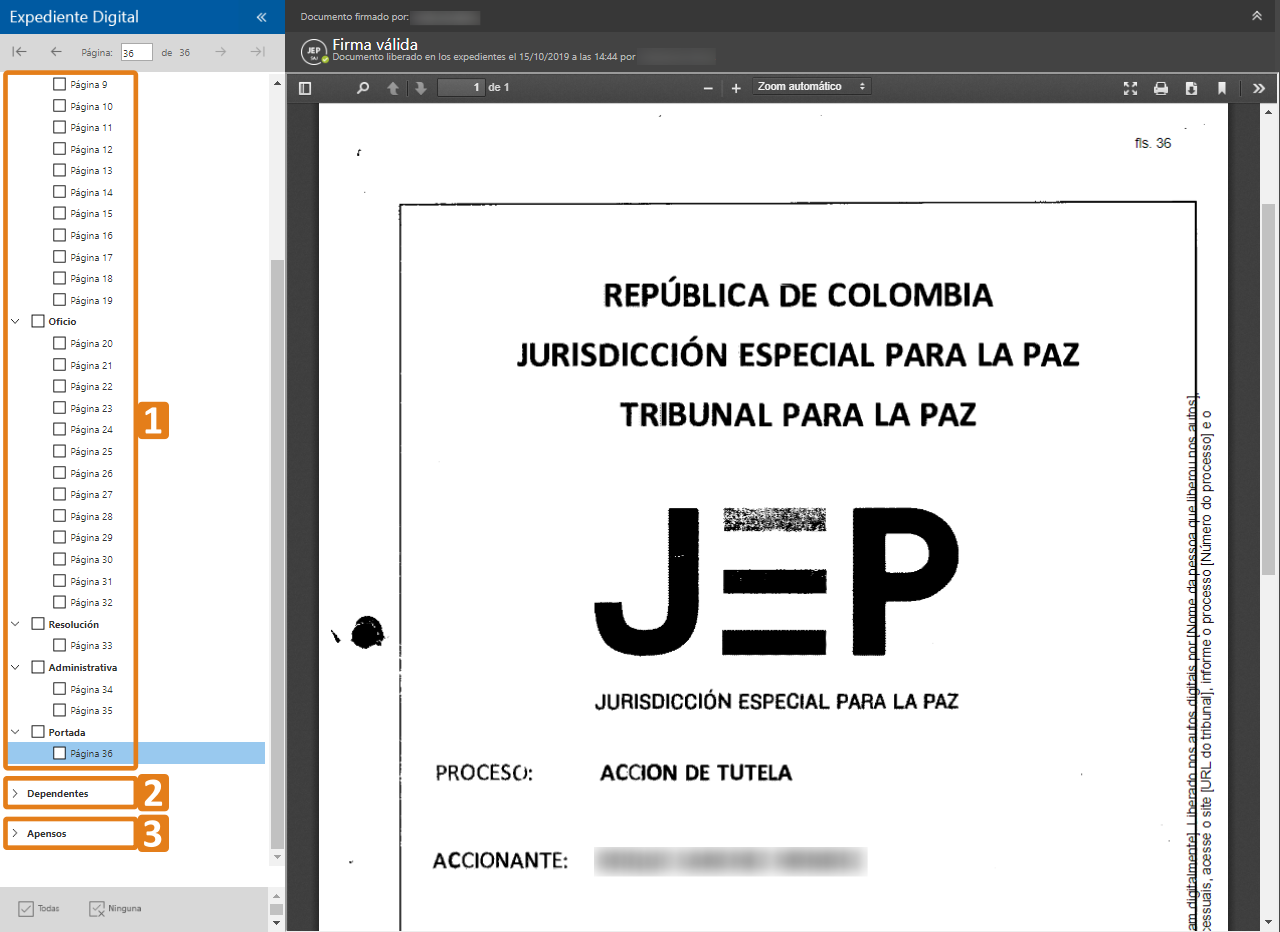Screen dimensions: 1280x932
Task: Collapse the Portada tree group
Action: [15, 732]
